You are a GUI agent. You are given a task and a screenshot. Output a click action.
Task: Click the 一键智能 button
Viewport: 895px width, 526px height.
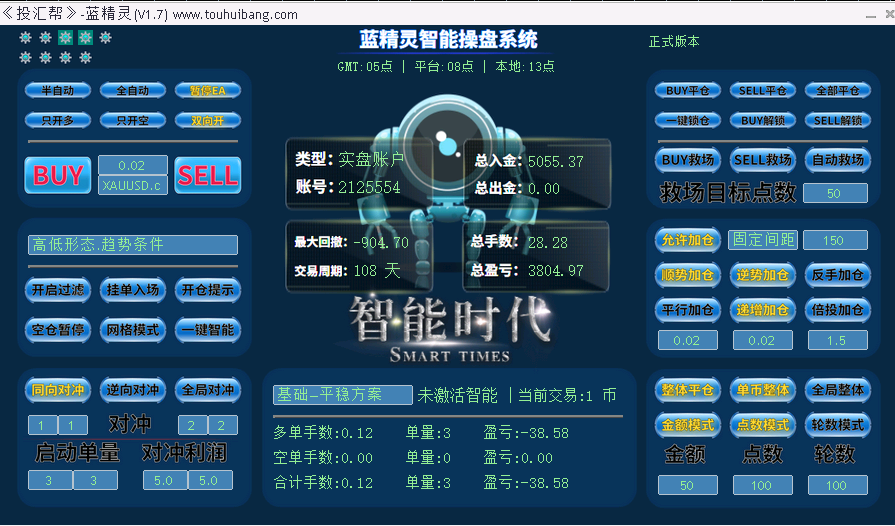pos(208,330)
